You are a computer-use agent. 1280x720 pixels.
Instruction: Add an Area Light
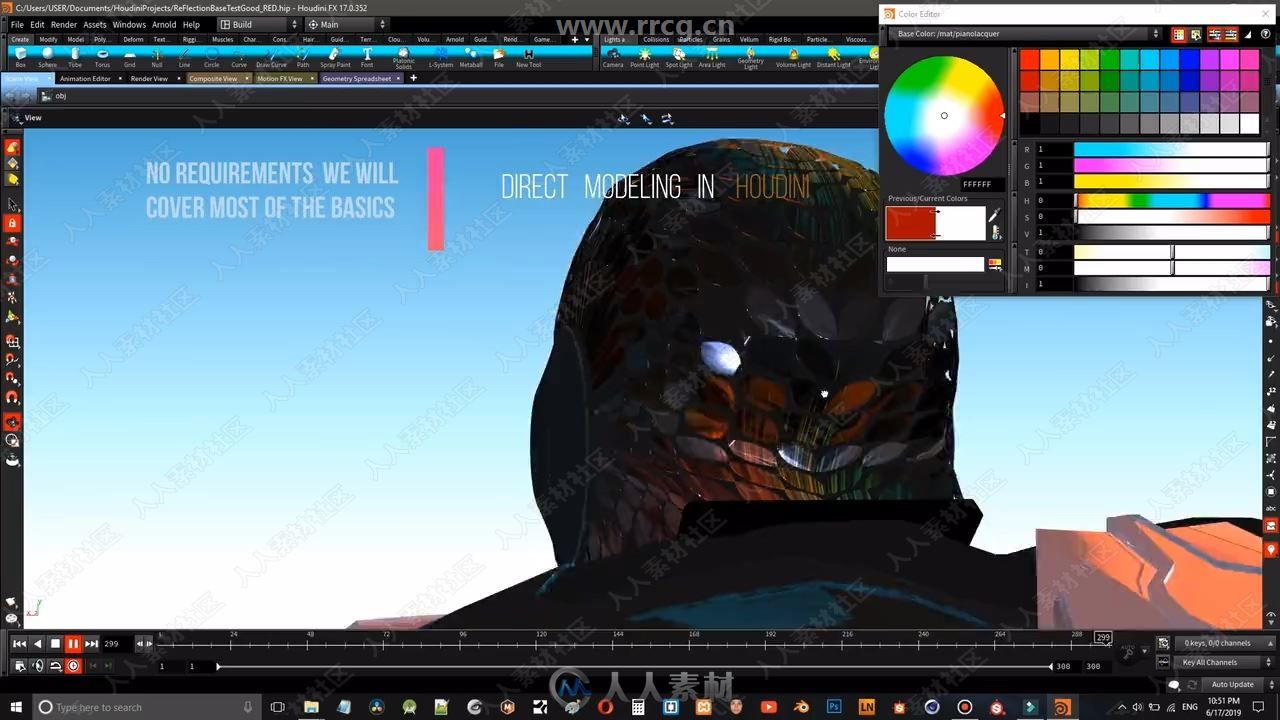point(712,56)
